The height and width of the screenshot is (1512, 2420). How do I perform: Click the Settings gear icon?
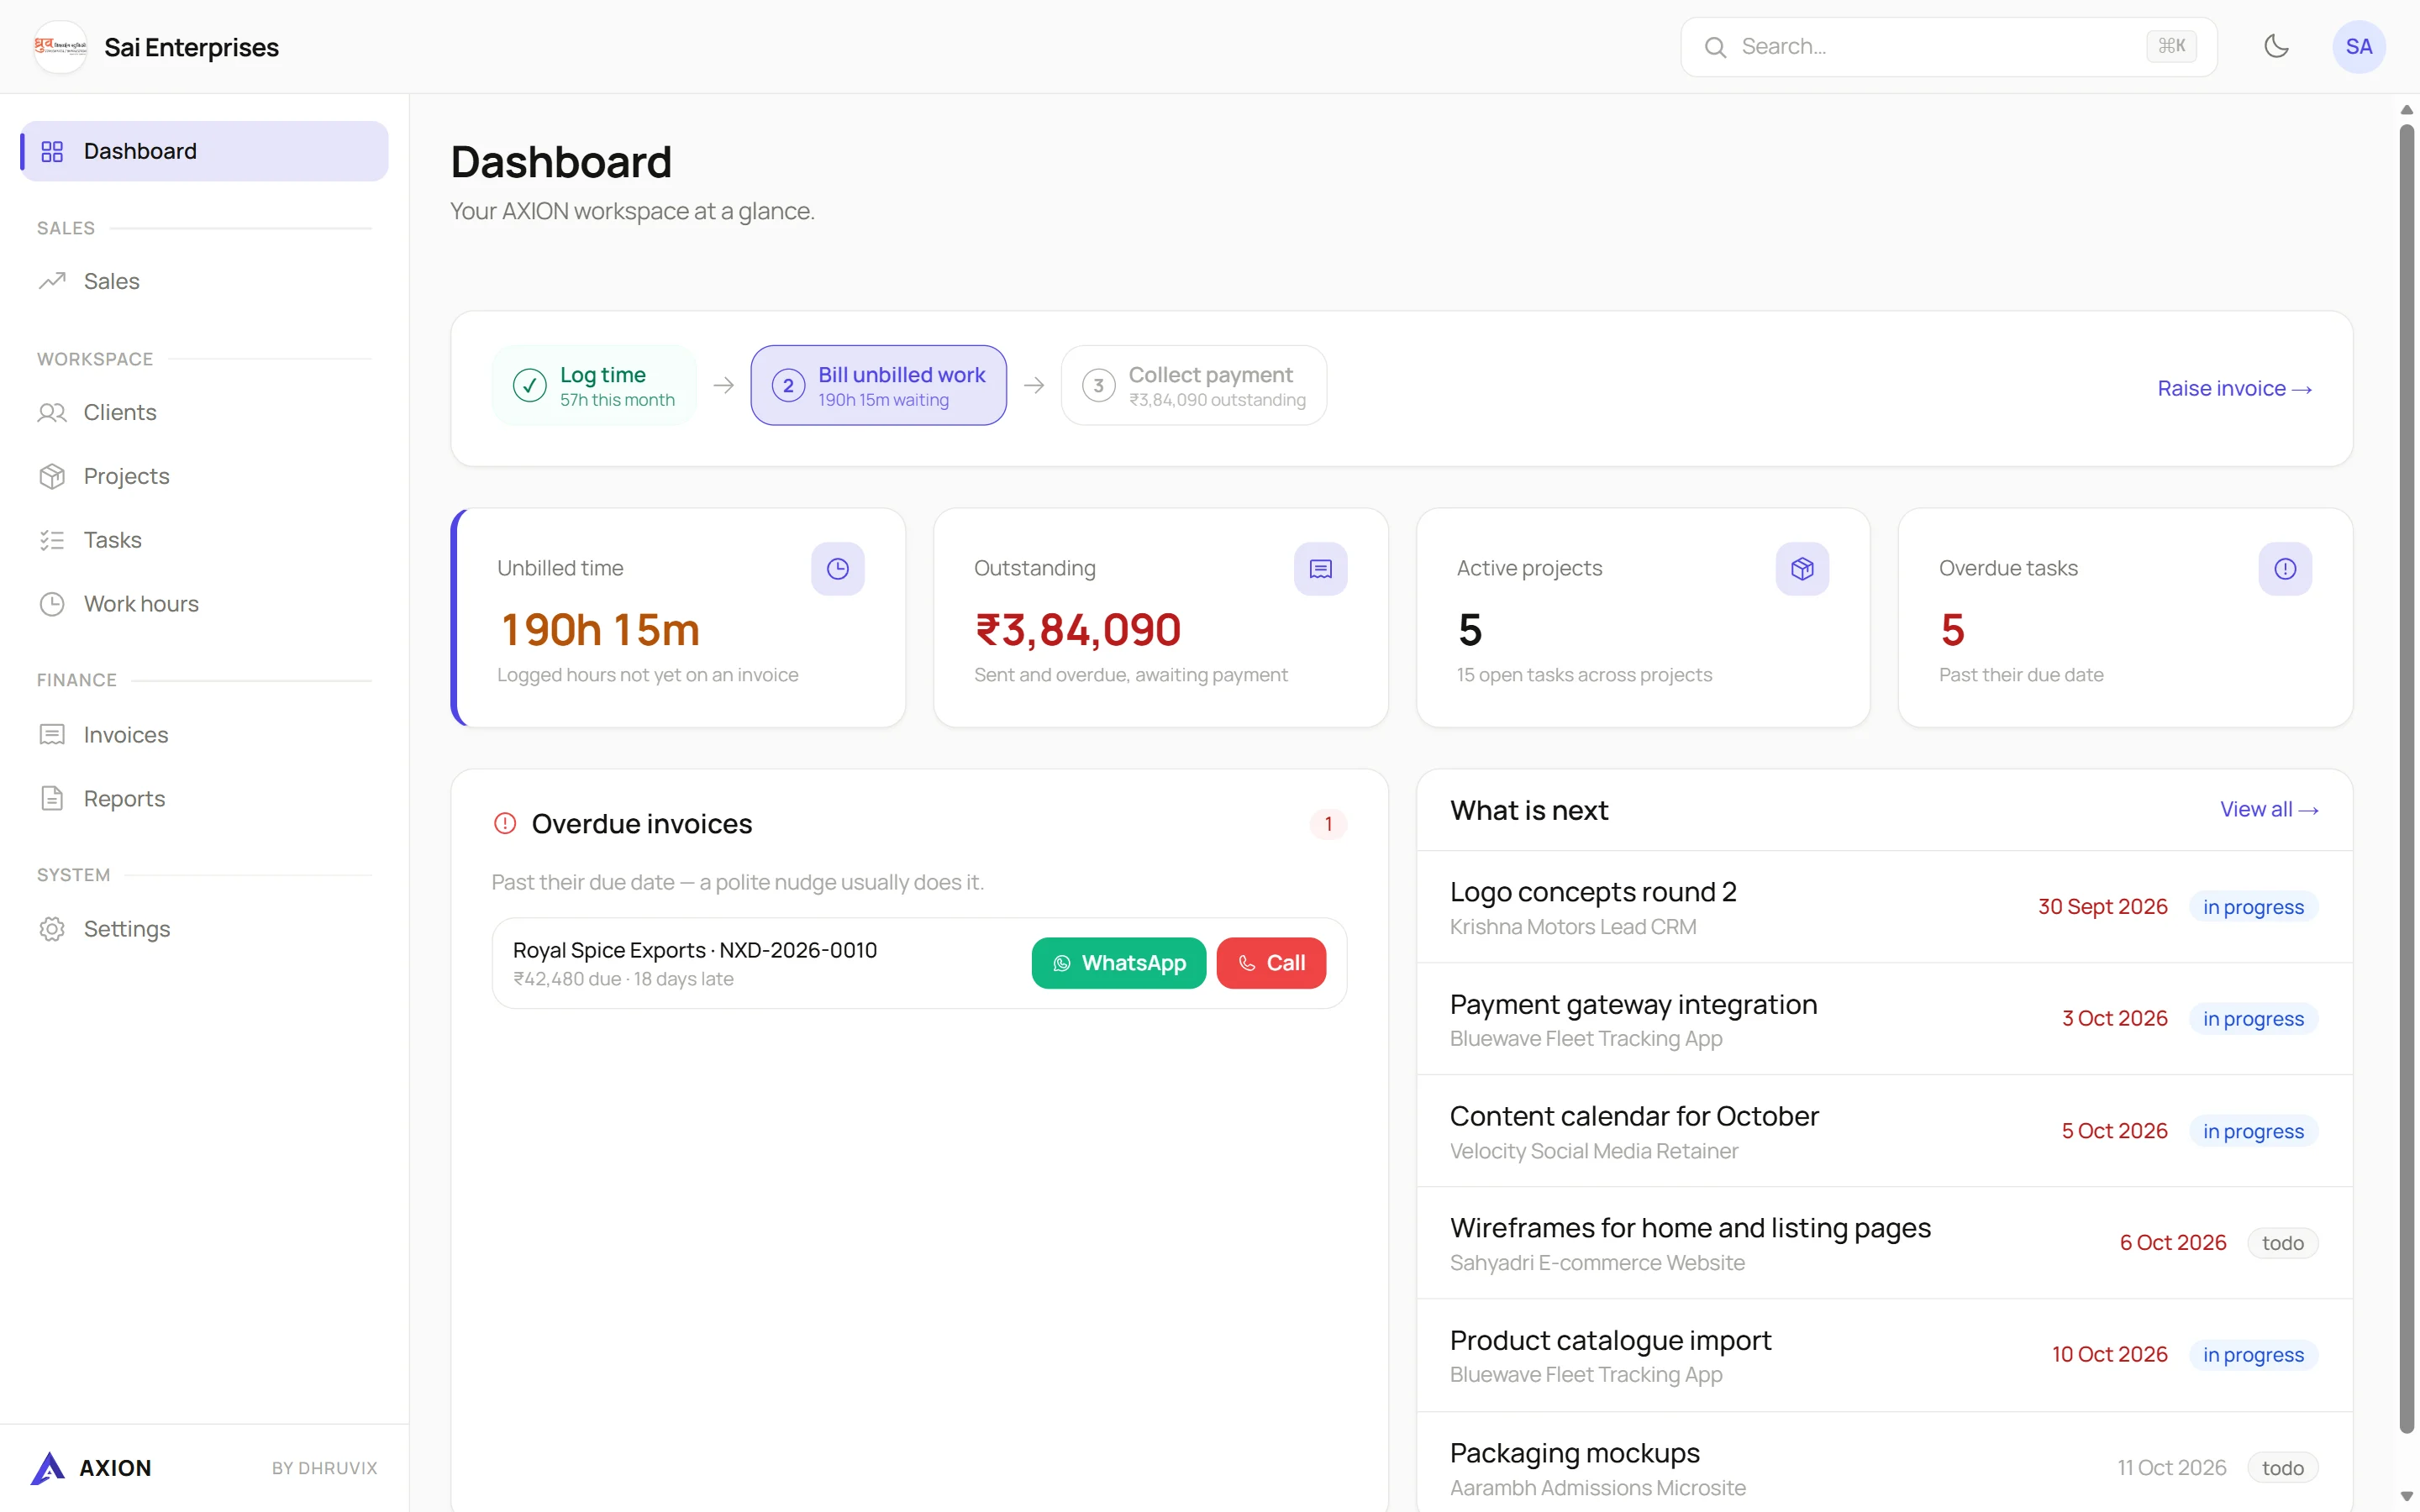(52, 929)
